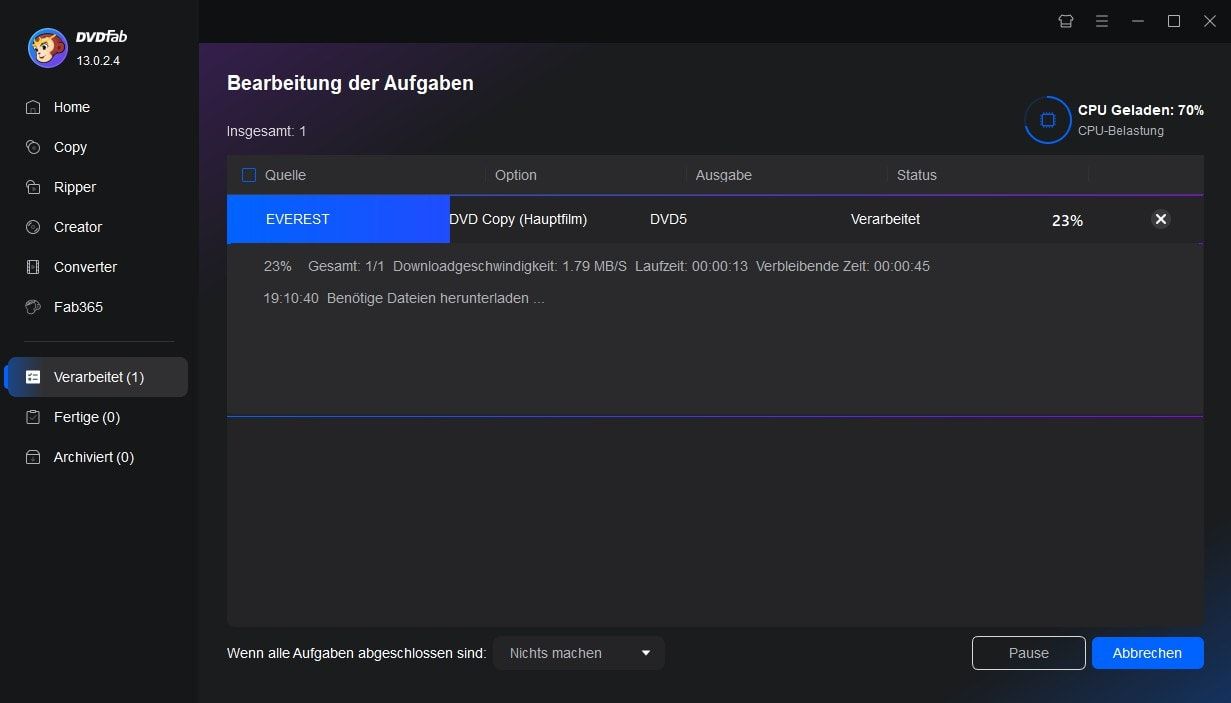The height and width of the screenshot is (703, 1231).
Task: Click the Fab365 sidebar icon
Action: 34,307
